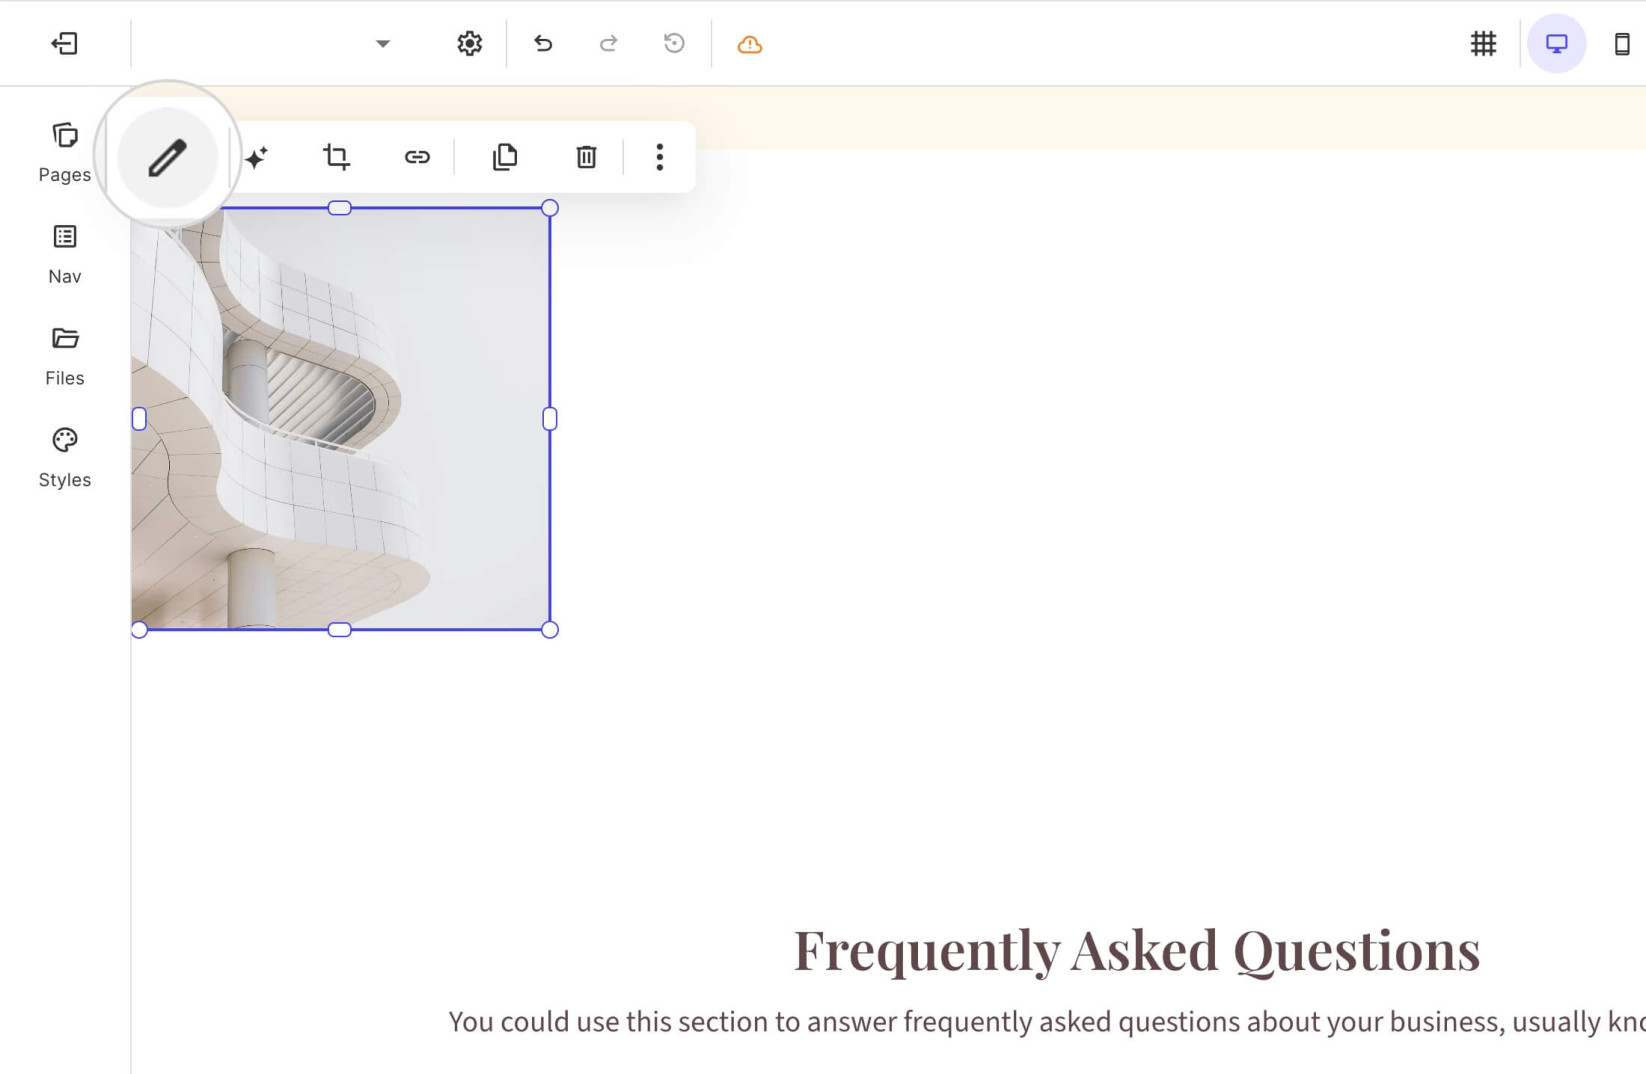1646x1074 pixels.
Task: Open more options three-dot menu
Action: pos(659,157)
